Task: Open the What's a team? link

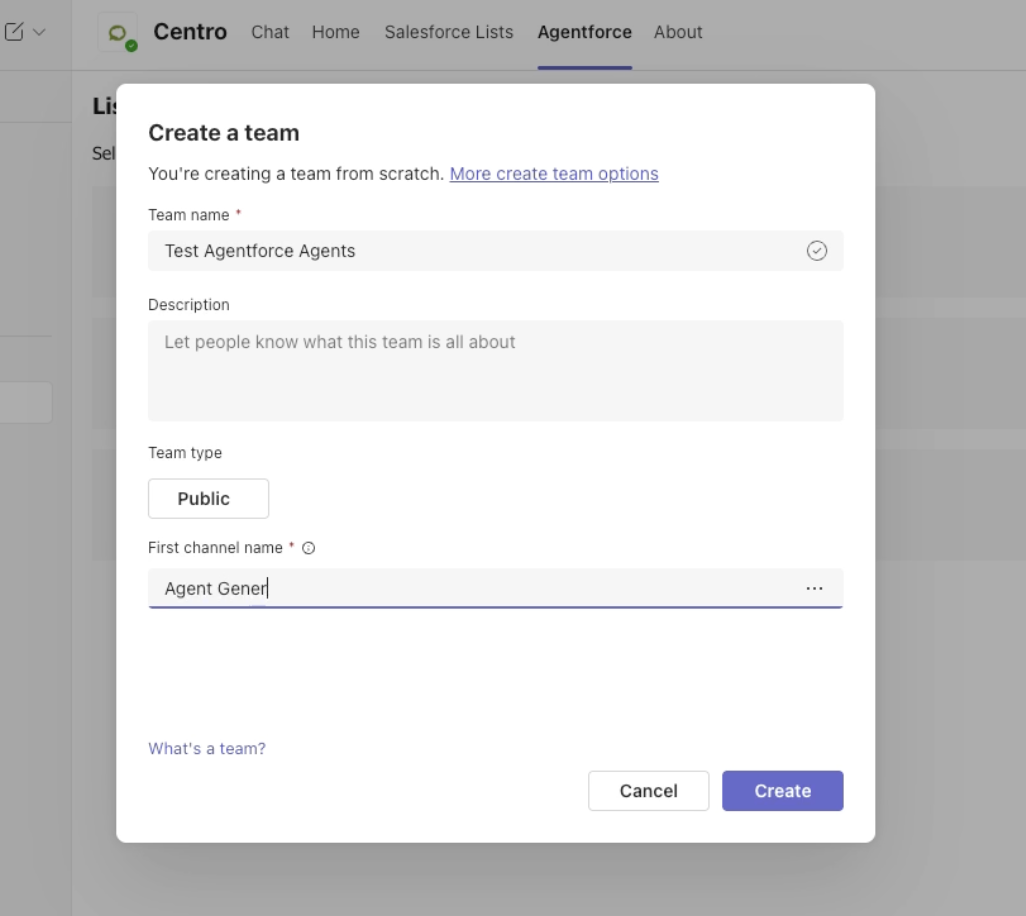Action: click(x=207, y=749)
